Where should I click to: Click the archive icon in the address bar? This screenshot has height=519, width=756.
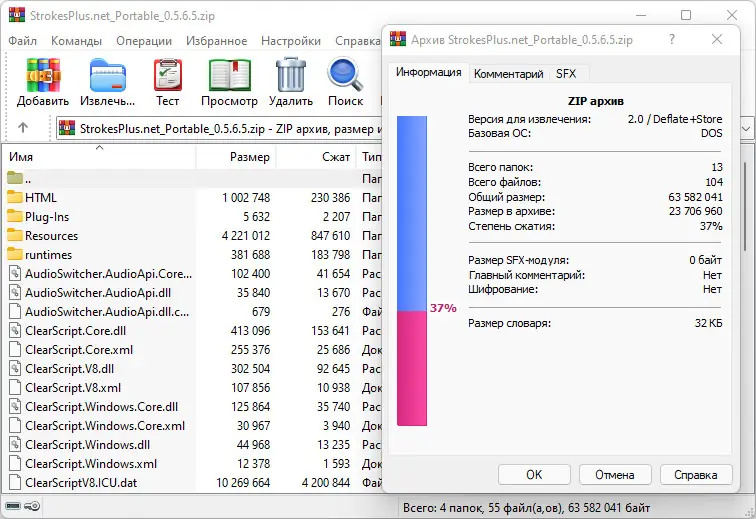coord(67,128)
